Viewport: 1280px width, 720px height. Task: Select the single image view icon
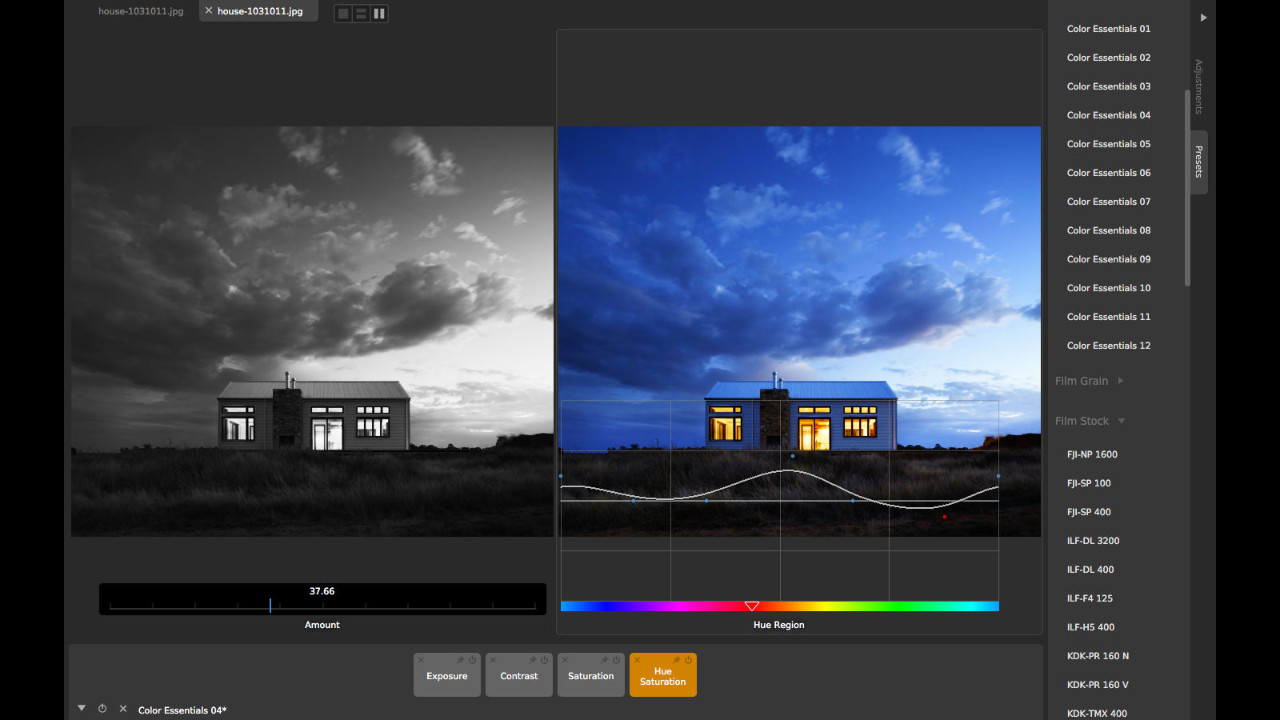click(x=343, y=13)
